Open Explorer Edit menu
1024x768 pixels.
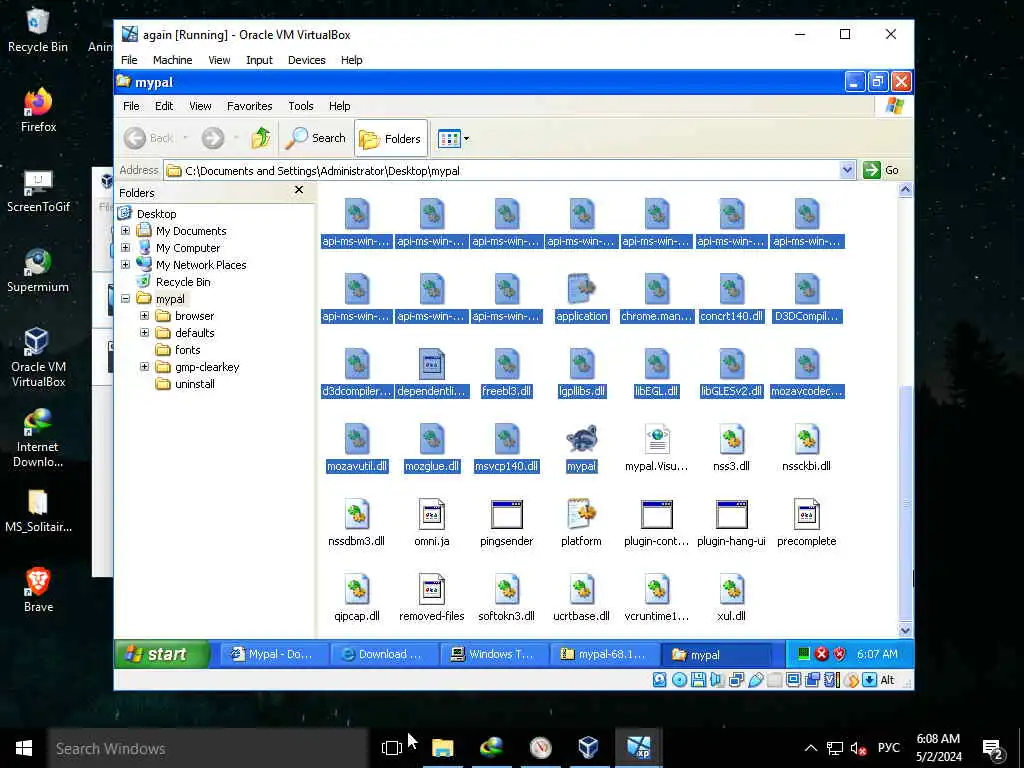164,106
